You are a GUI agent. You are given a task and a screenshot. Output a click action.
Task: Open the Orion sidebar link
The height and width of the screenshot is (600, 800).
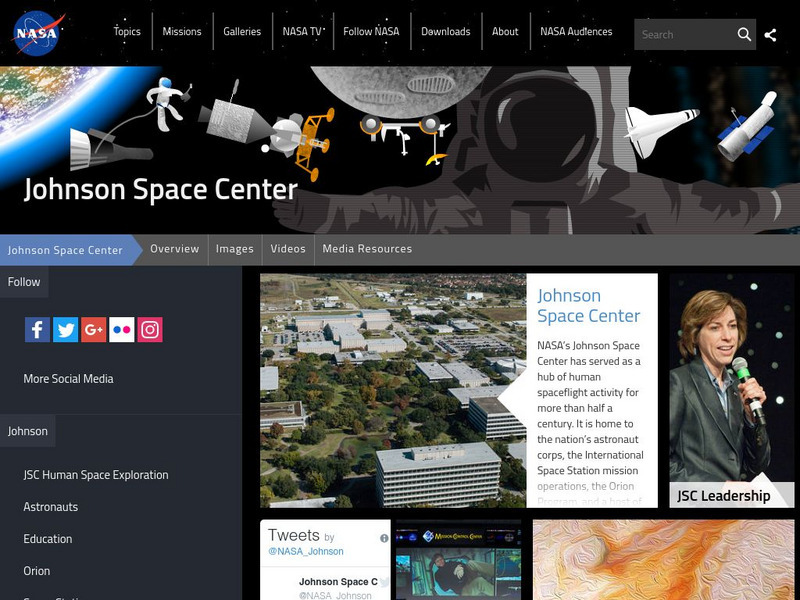[x=37, y=571]
